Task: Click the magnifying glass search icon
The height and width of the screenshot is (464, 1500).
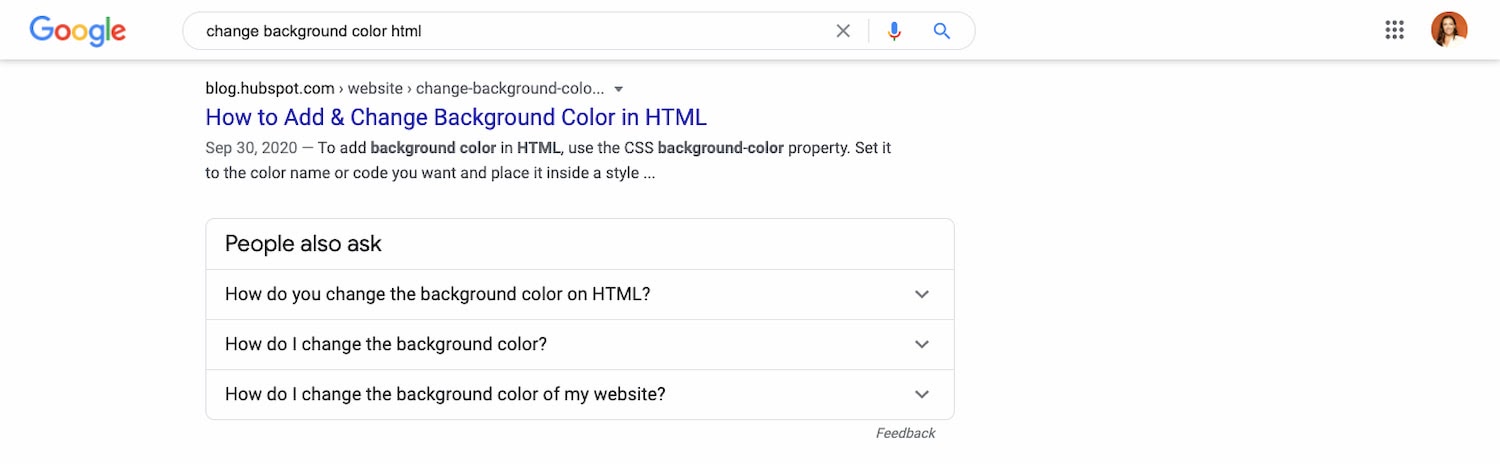Action: 941,31
